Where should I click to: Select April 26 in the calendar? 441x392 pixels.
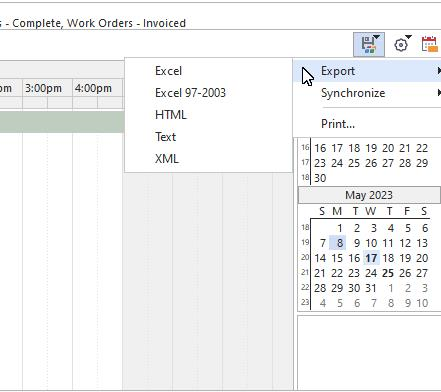point(371,163)
